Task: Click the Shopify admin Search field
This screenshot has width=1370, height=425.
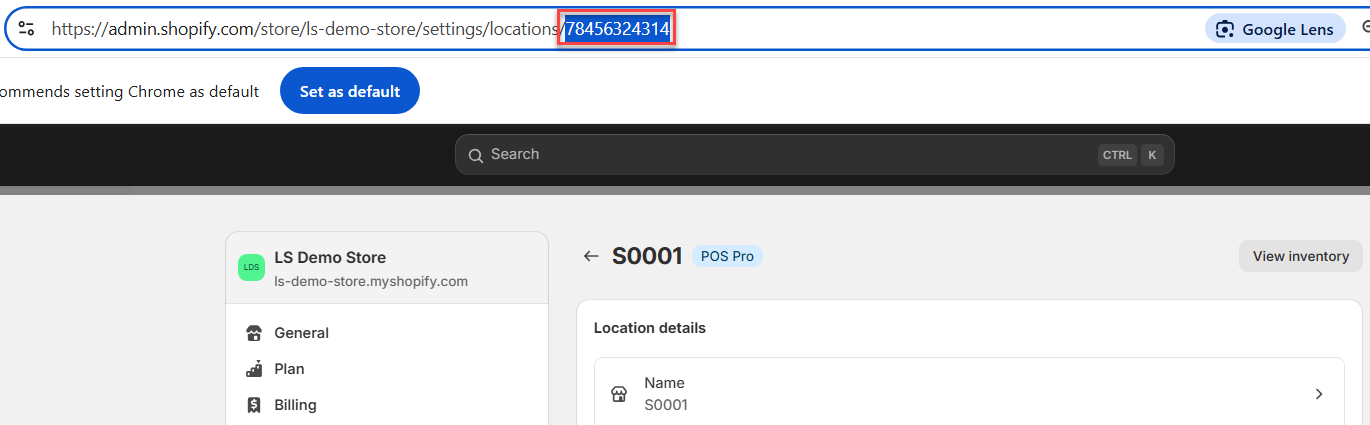Action: pyautogui.click(x=814, y=155)
